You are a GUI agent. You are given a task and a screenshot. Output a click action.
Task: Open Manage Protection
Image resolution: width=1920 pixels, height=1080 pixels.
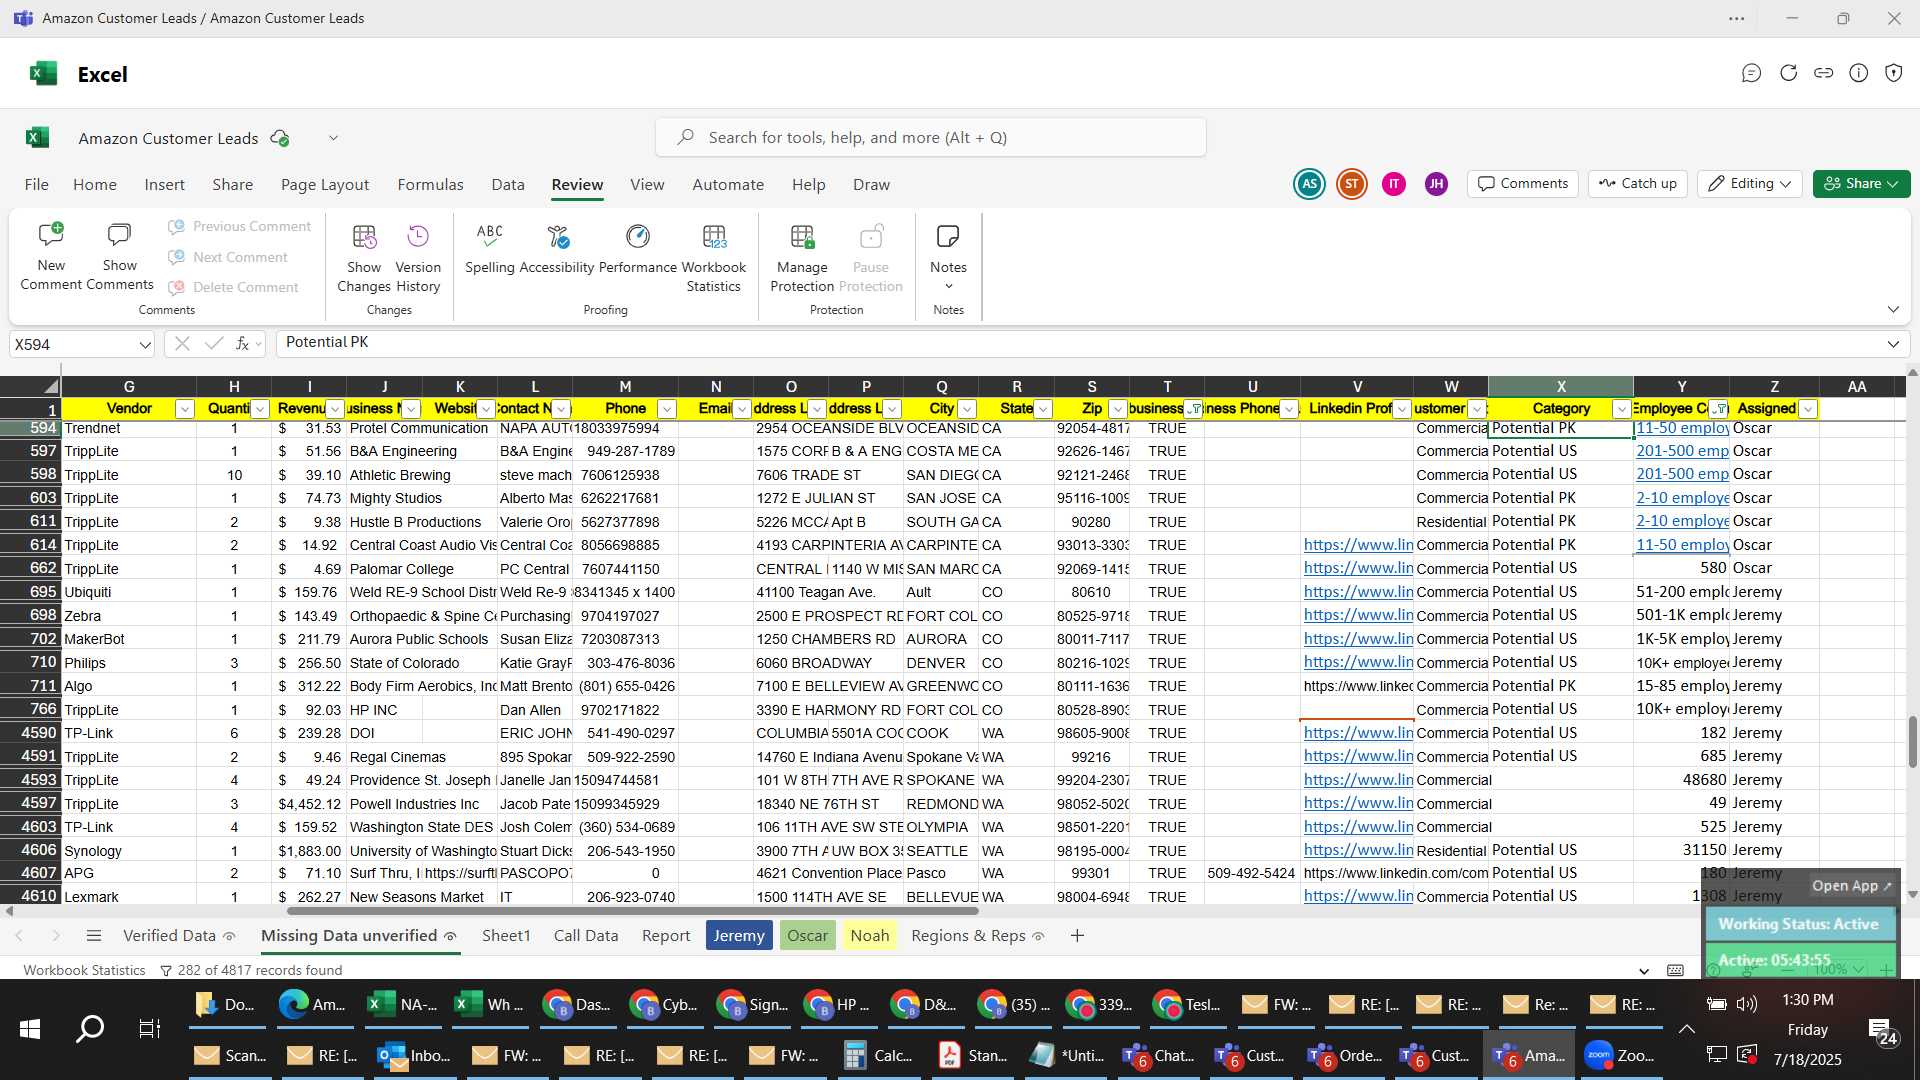(x=802, y=256)
